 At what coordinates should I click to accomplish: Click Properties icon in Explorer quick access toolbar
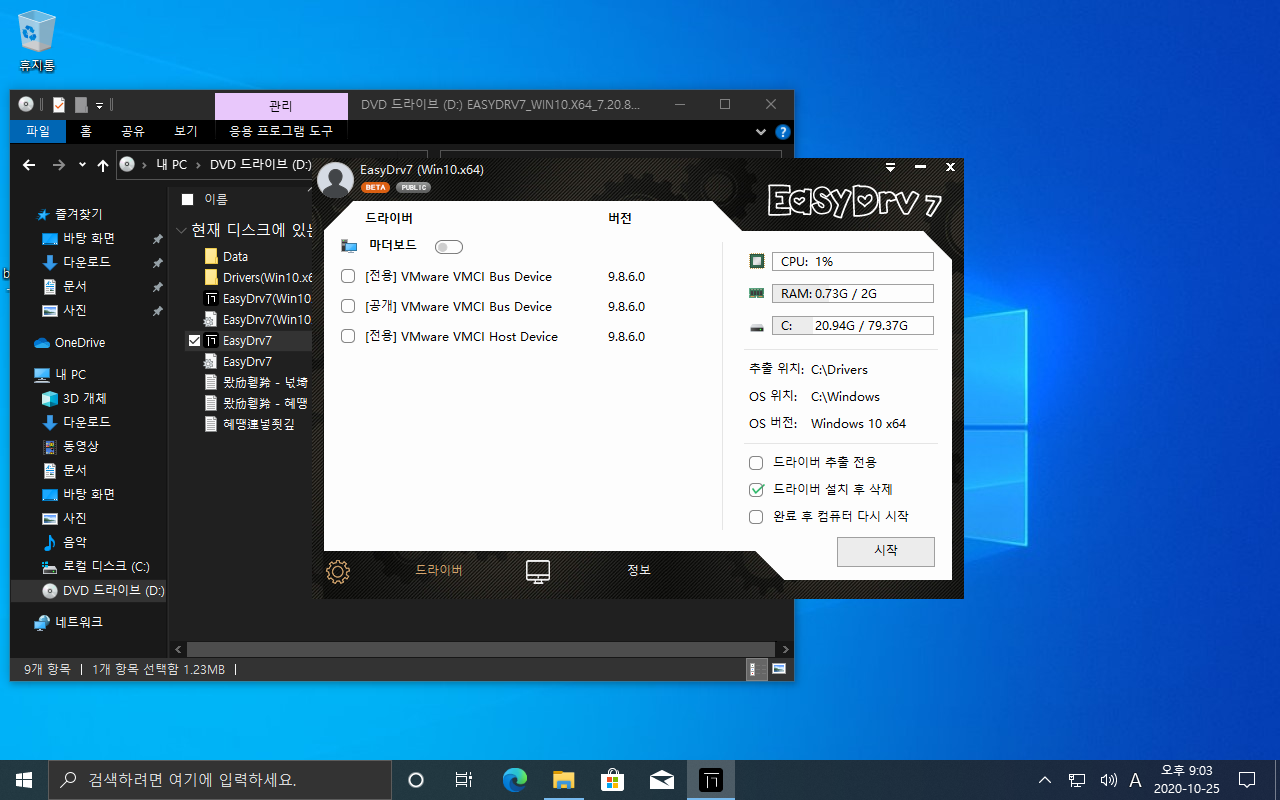[x=59, y=104]
